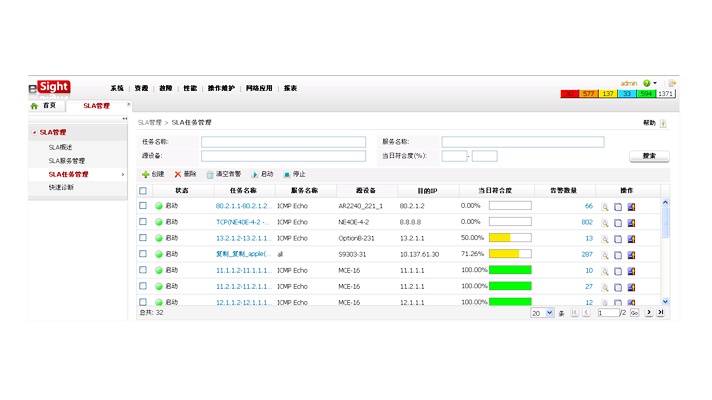This screenshot has width=712, height=400.
Task: Click the red X Delete icon
Action: point(178,174)
